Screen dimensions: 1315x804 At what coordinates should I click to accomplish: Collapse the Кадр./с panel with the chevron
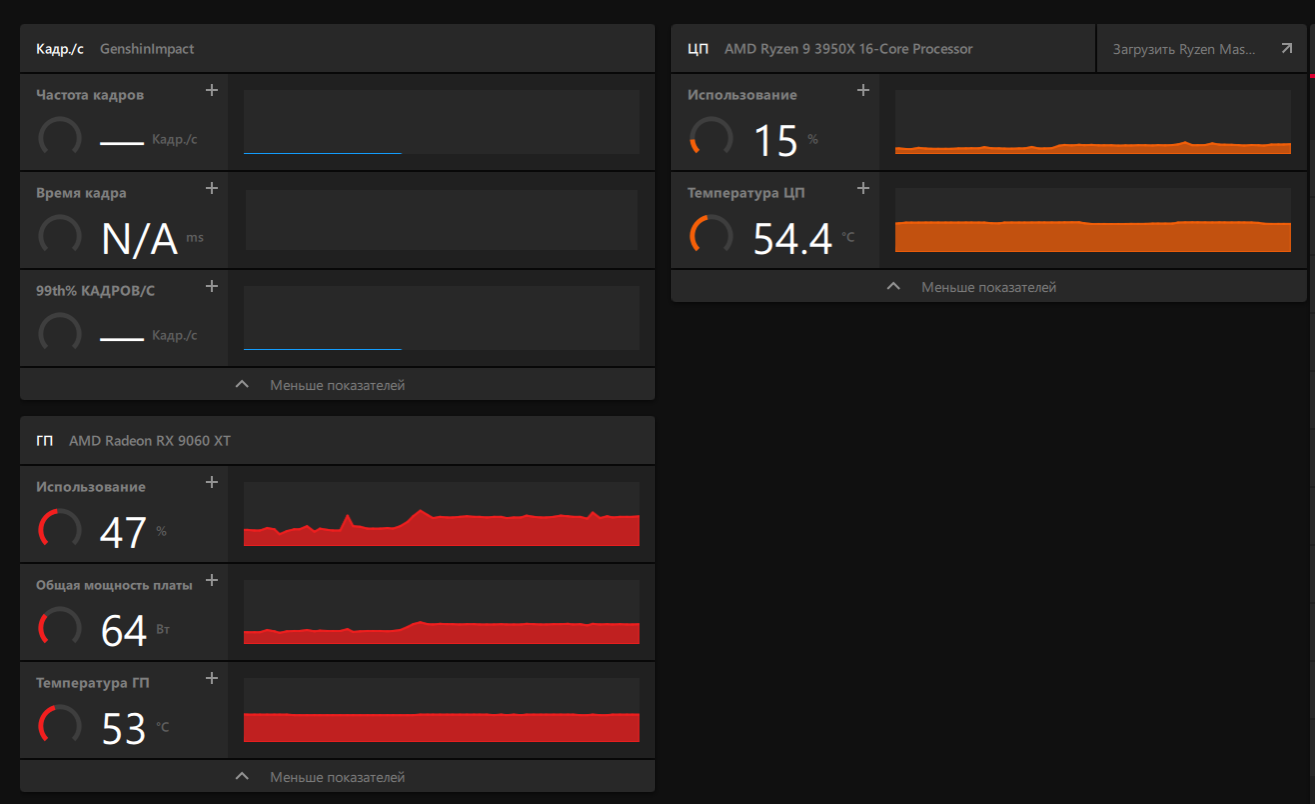click(242, 384)
